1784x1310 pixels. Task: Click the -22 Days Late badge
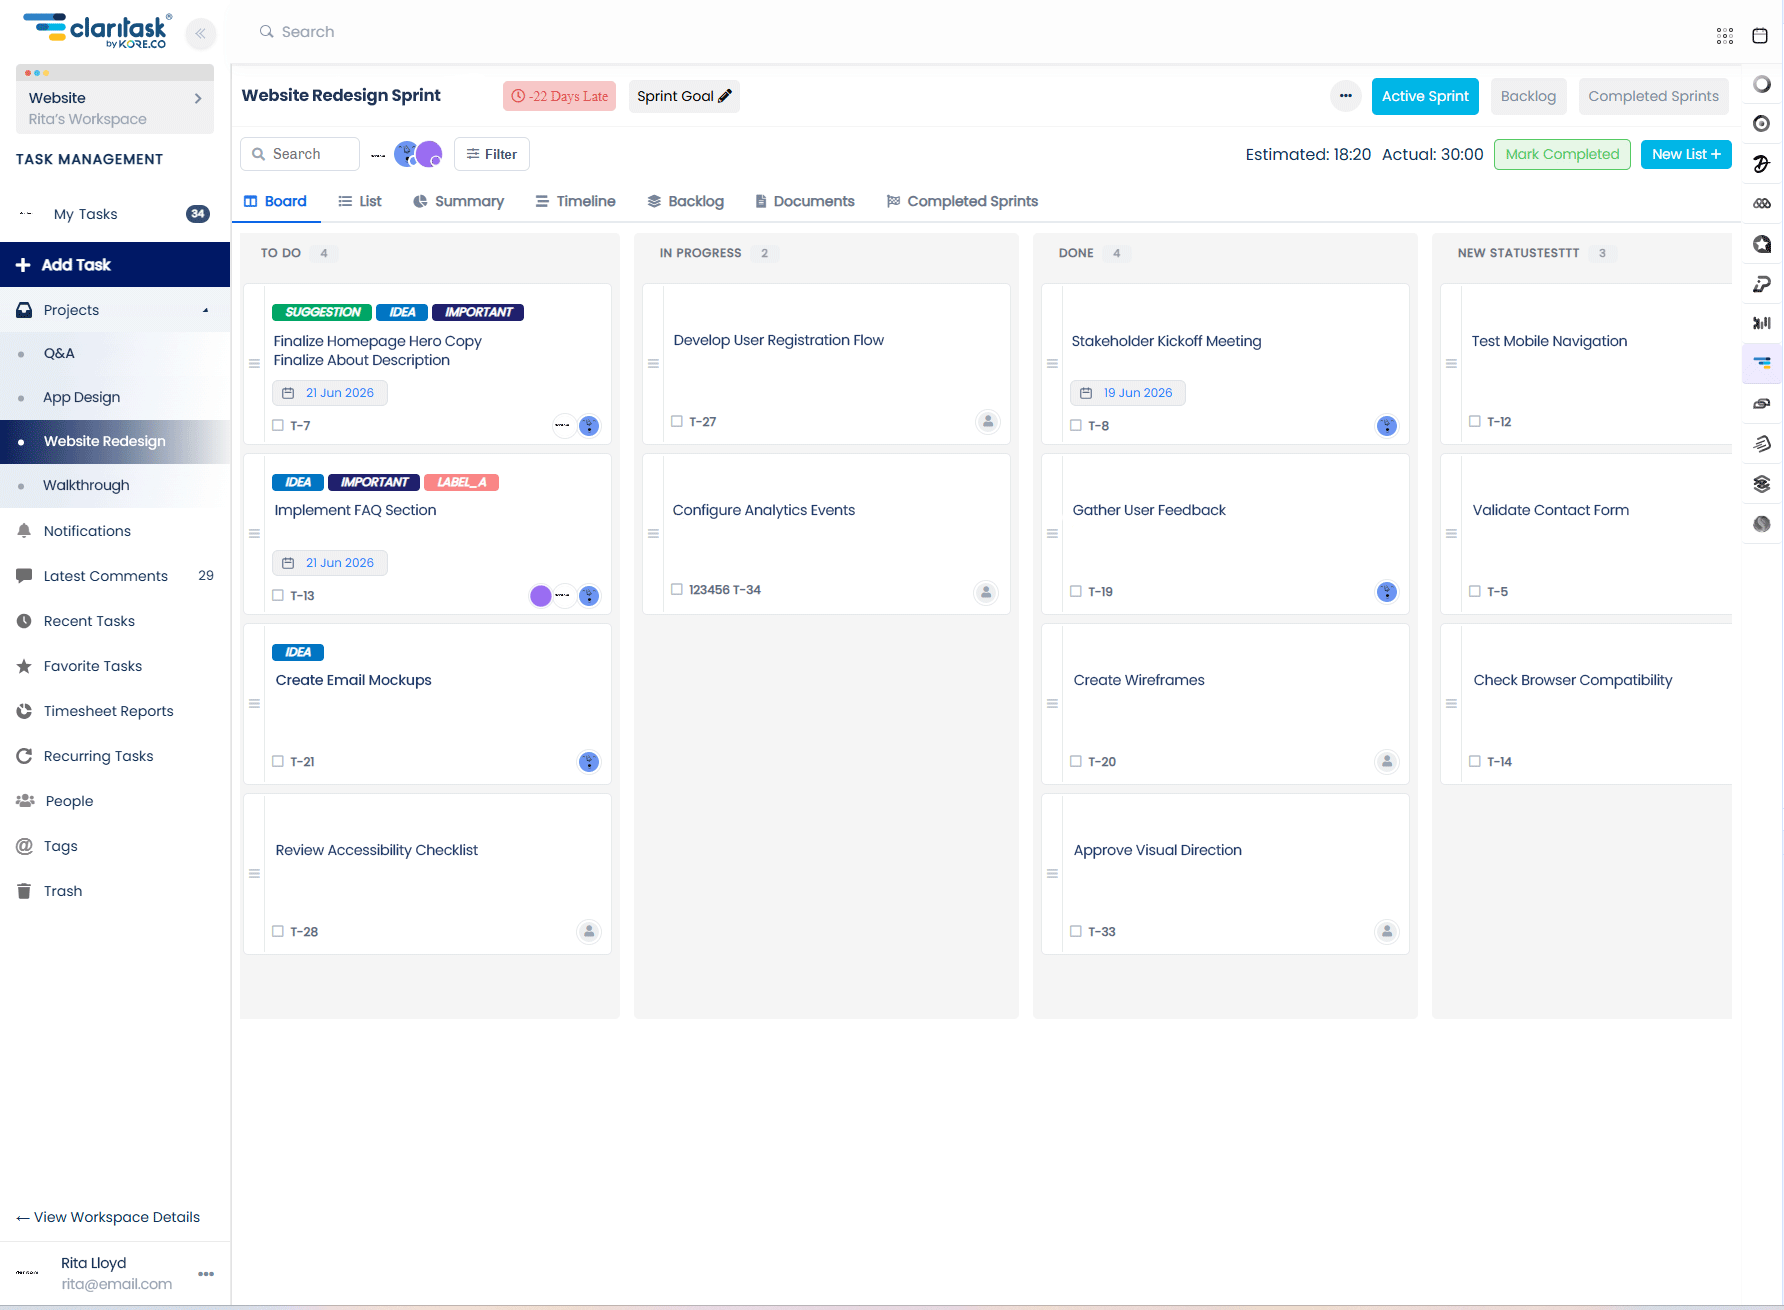coord(559,96)
